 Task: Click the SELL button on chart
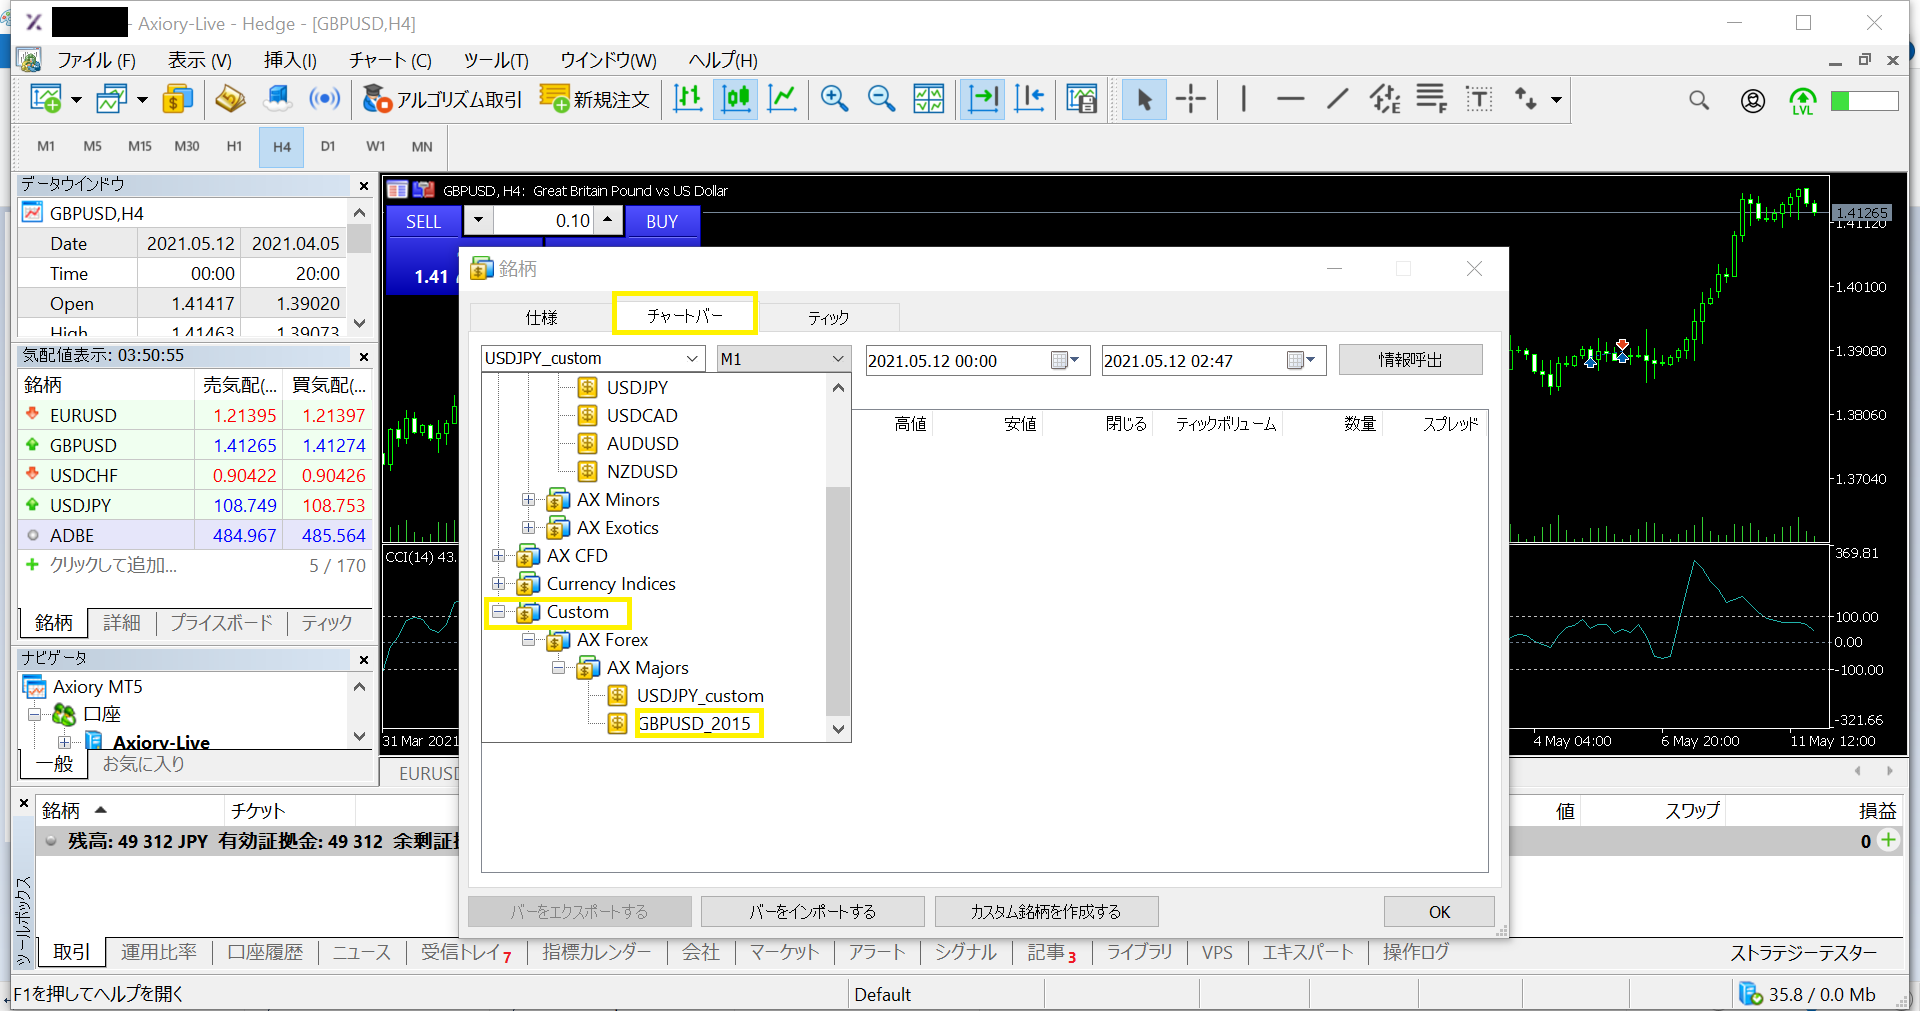tap(423, 222)
